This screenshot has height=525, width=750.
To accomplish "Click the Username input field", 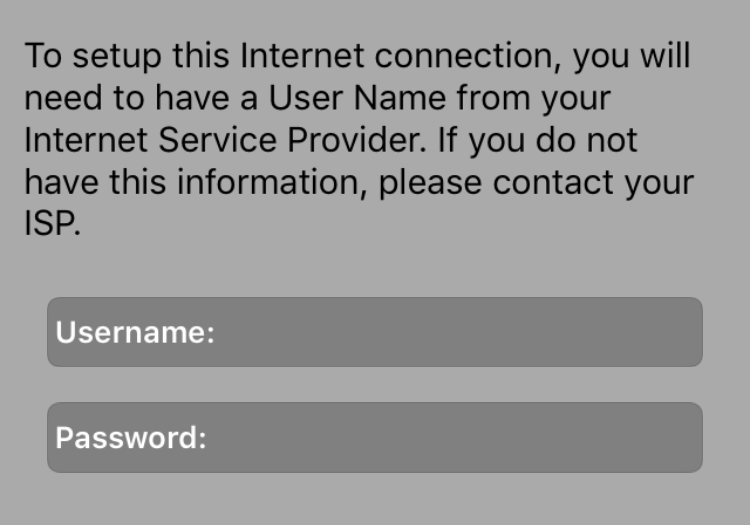I will [374, 332].
